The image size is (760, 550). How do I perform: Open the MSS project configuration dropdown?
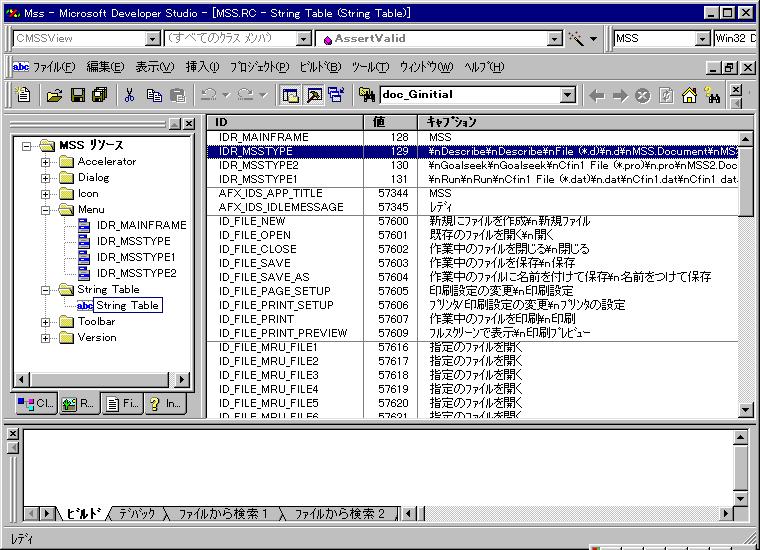coord(702,39)
